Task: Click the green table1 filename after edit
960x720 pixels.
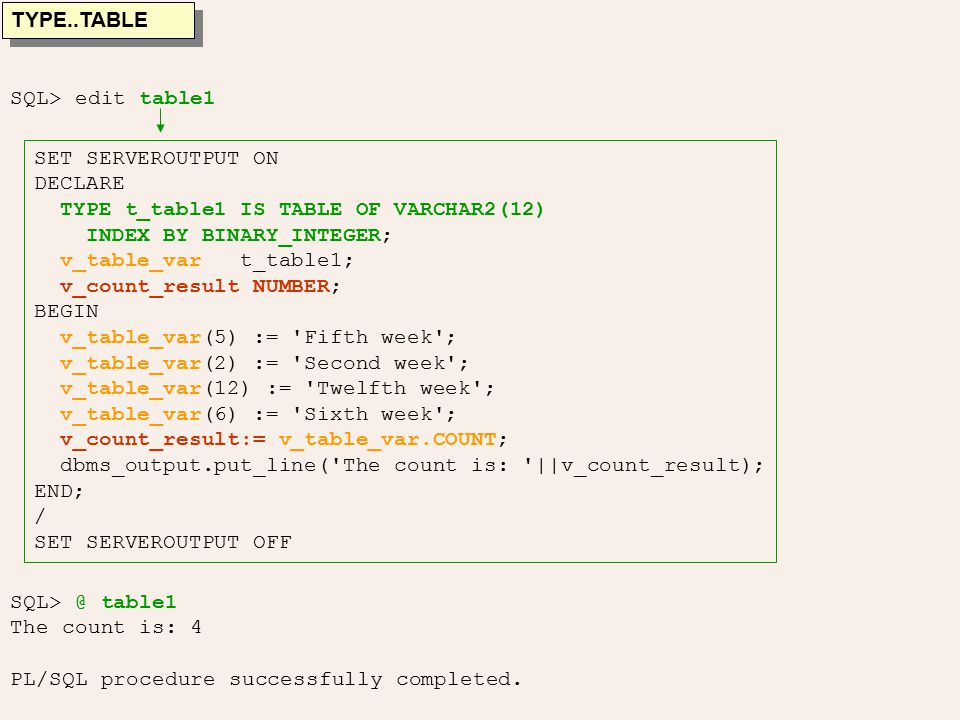Action: (177, 99)
